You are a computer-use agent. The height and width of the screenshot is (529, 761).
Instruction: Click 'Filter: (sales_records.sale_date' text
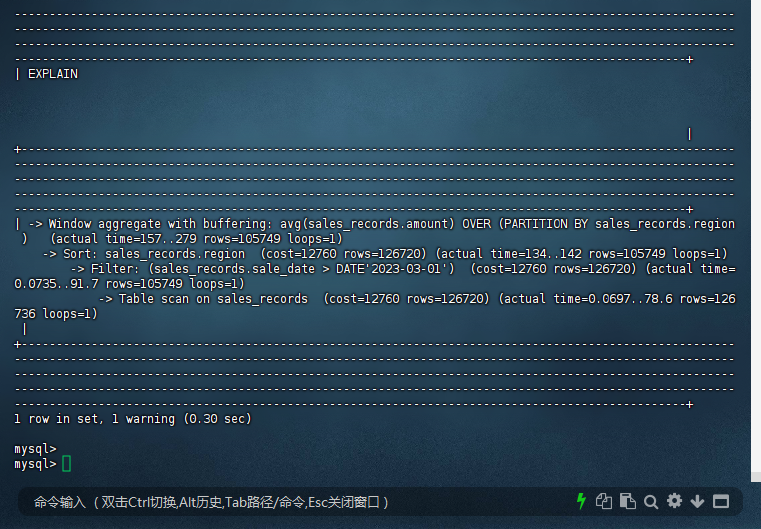click(x=203, y=269)
